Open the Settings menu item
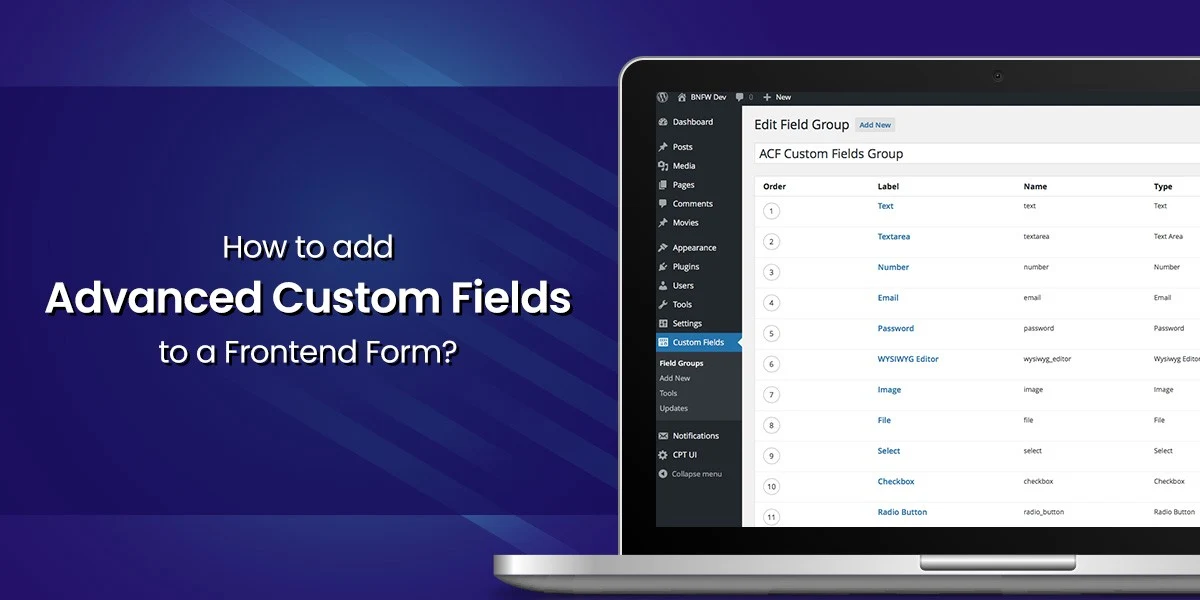Image resolution: width=1200 pixels, height=600 pixels. pyautogui.click(x=687, y=324)
